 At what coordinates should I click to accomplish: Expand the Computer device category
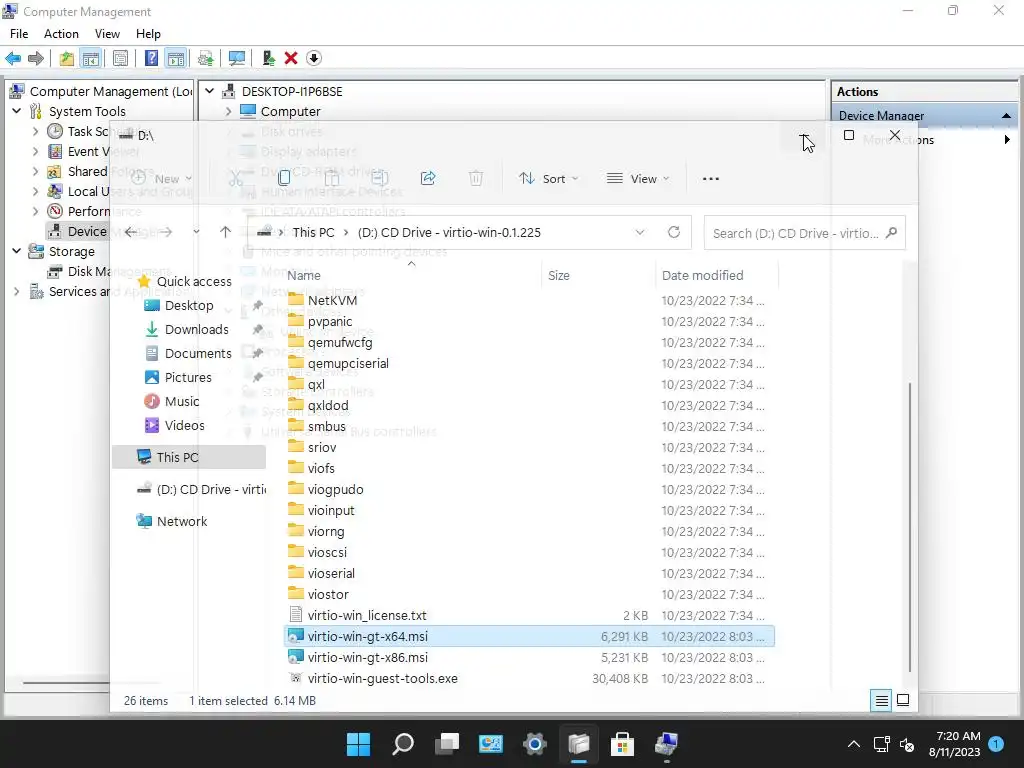228,112
